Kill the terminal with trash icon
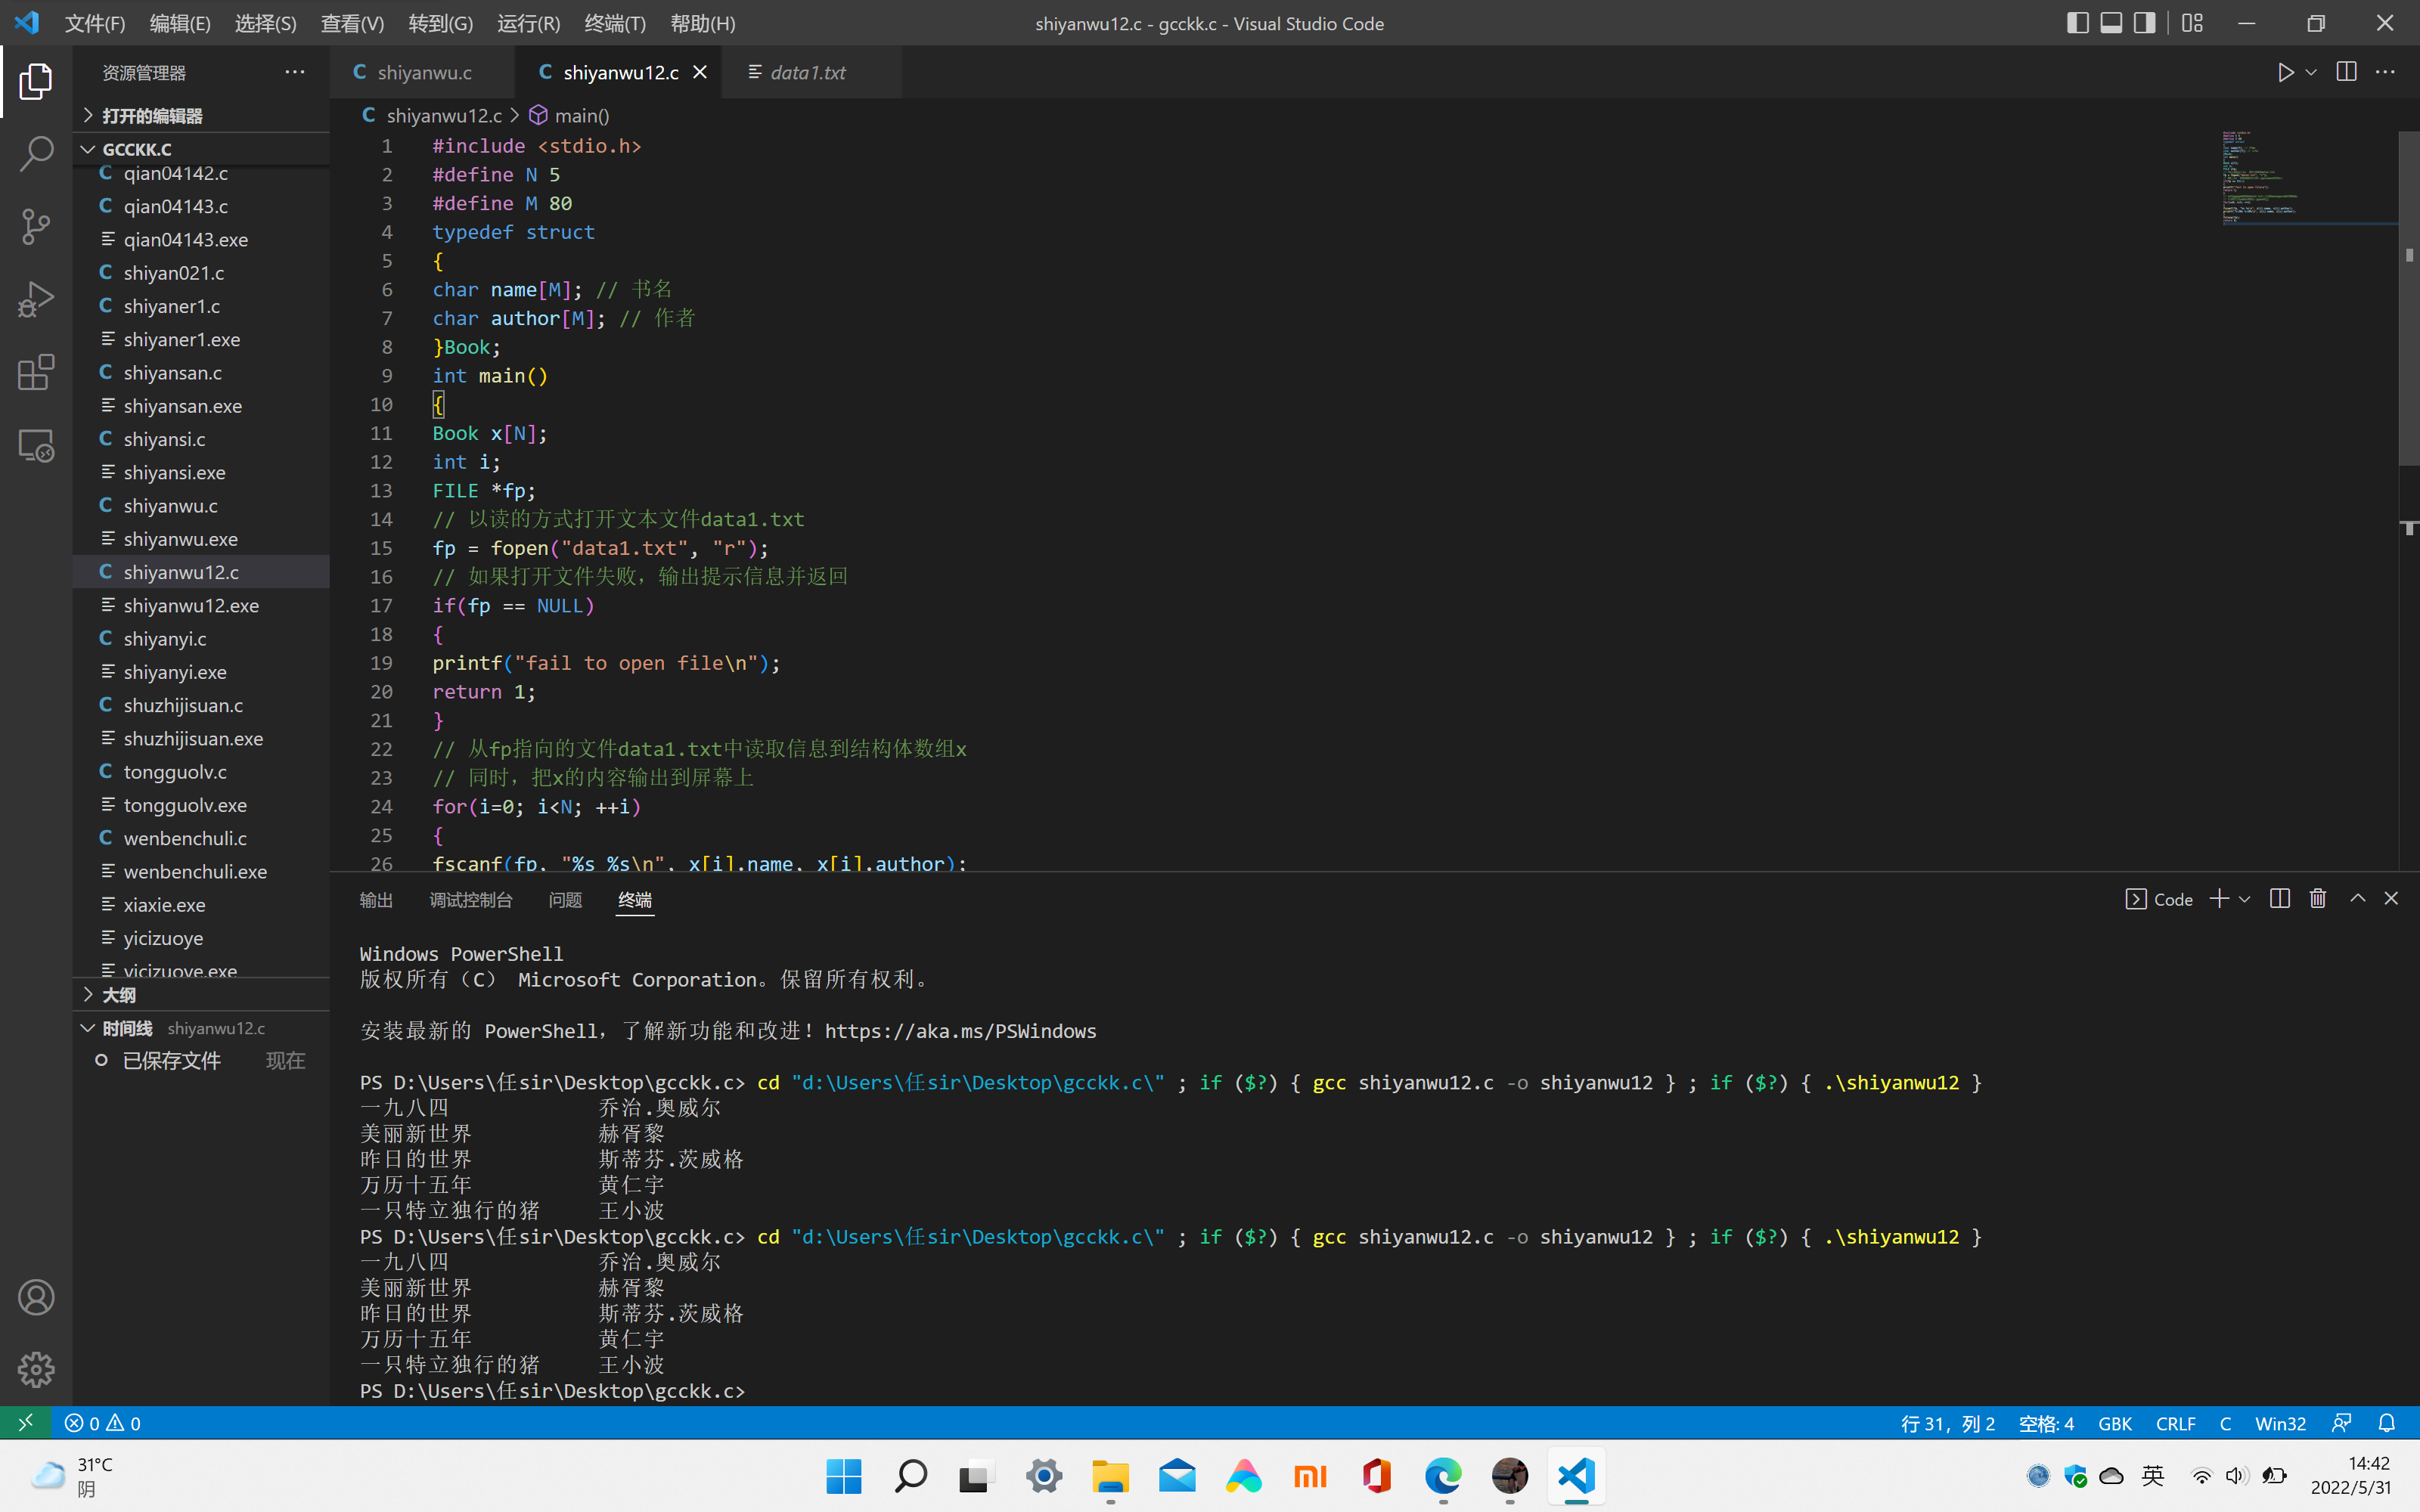Screen dimensions: 2420x1512 [x=2318, y=899]
